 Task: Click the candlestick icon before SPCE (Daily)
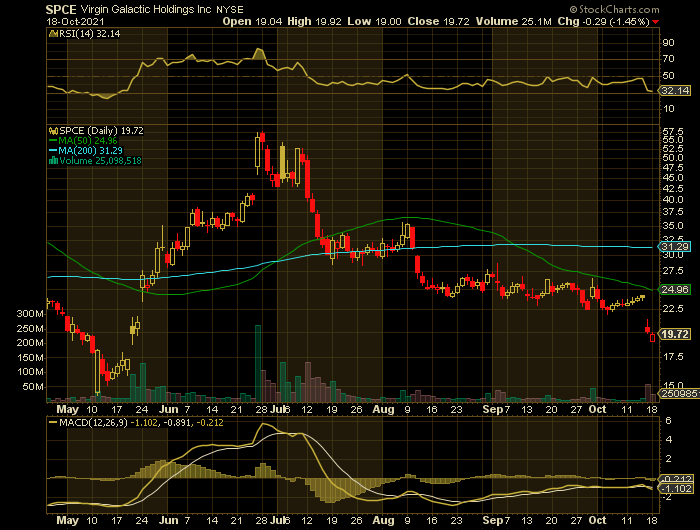(x=53, y=131)
